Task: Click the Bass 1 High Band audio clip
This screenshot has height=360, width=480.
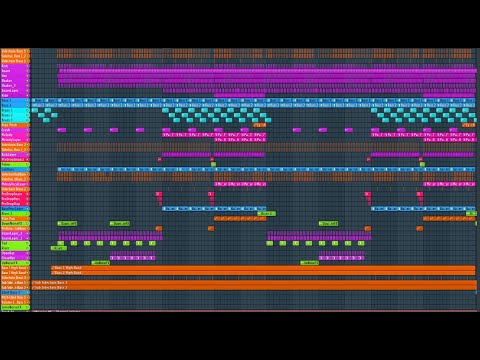Action: pyautogui.click(x=263, y=268)
